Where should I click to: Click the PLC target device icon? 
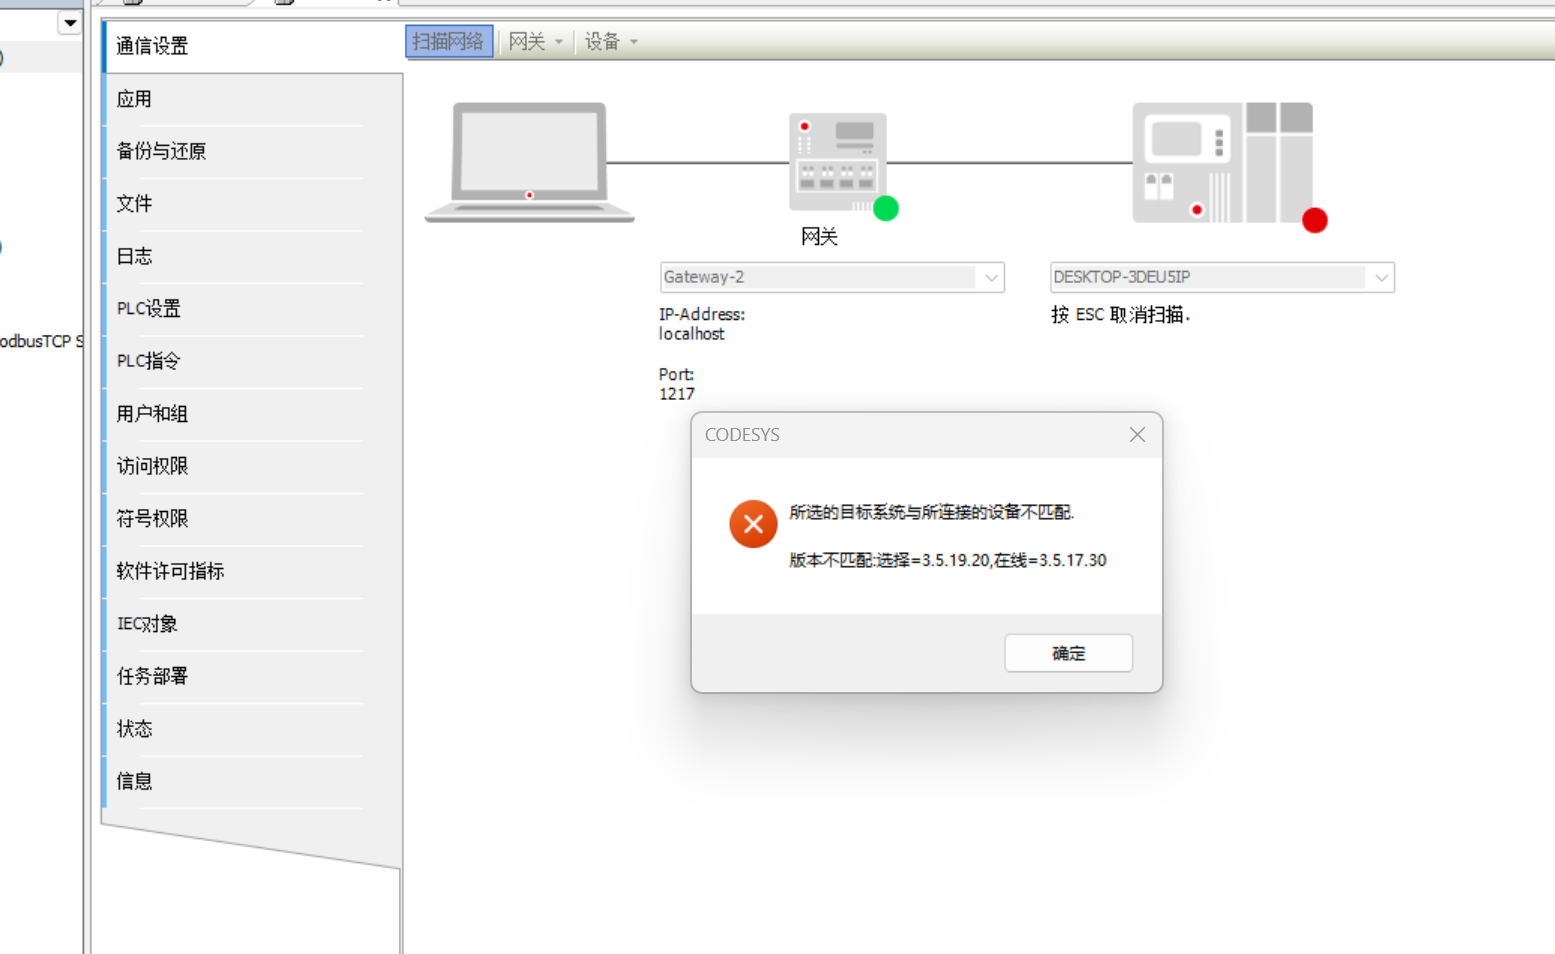[1221, 162]
